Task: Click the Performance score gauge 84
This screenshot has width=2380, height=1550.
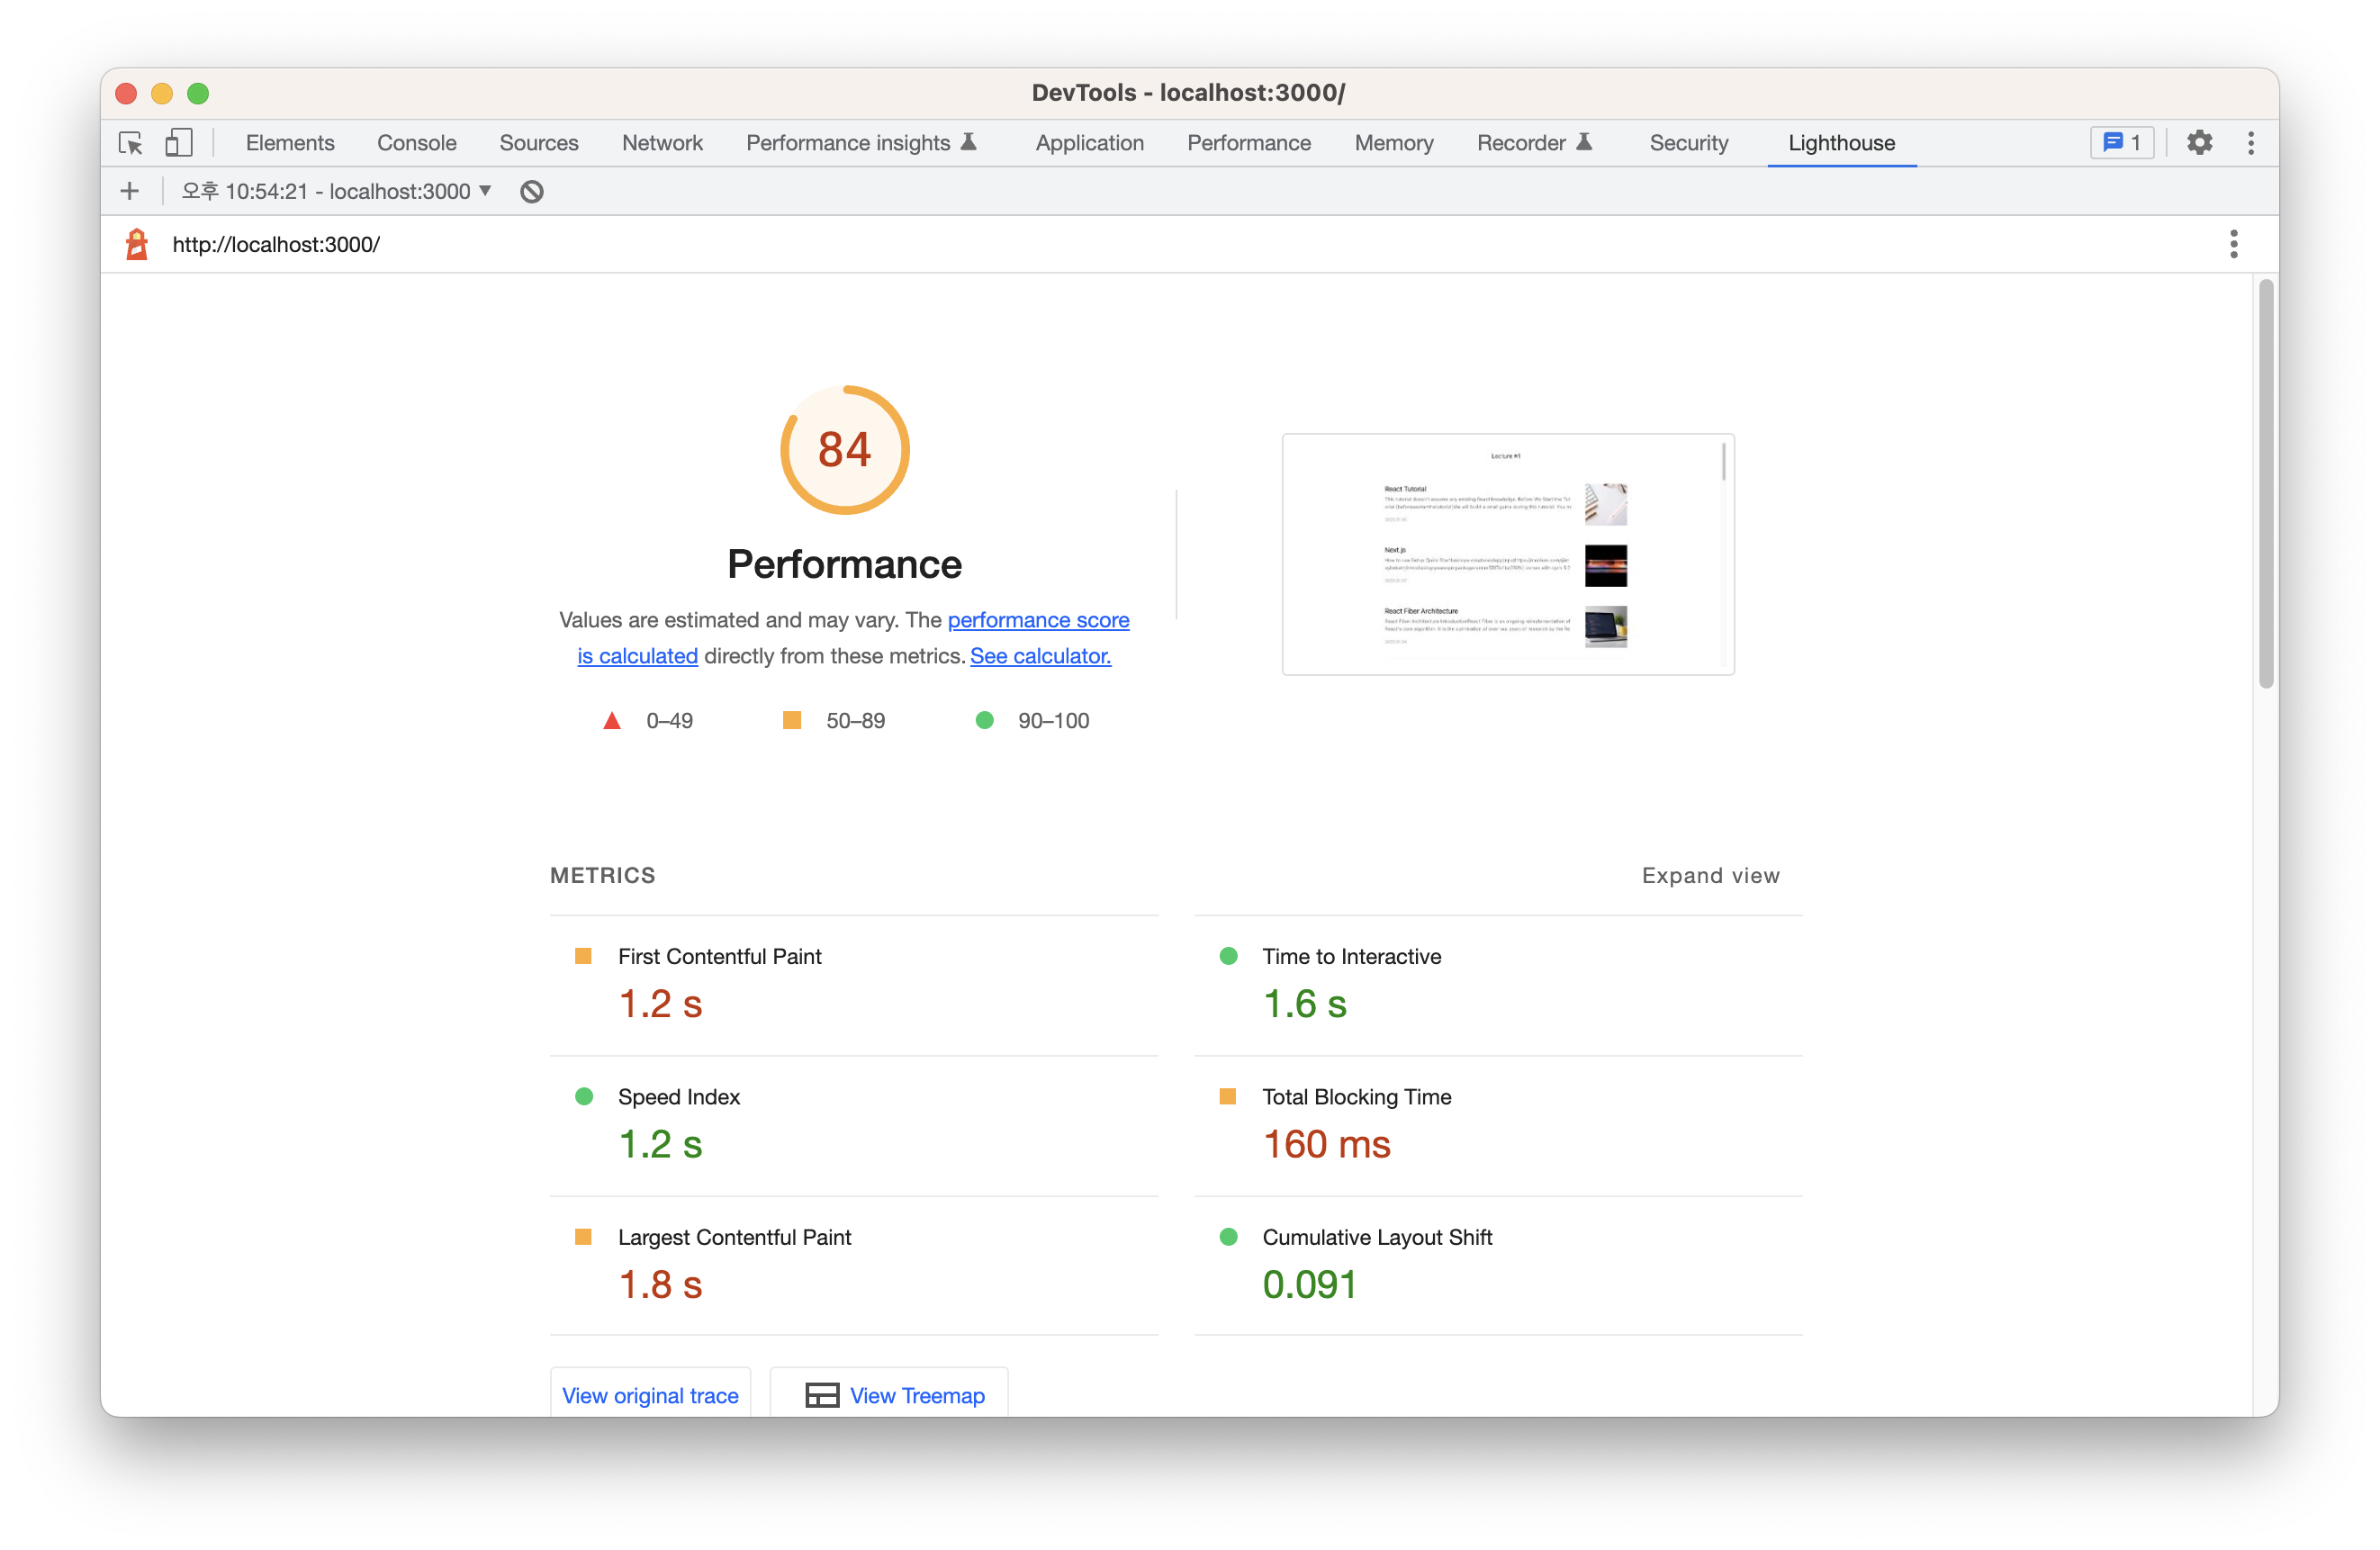Action: tap(845, 450)
